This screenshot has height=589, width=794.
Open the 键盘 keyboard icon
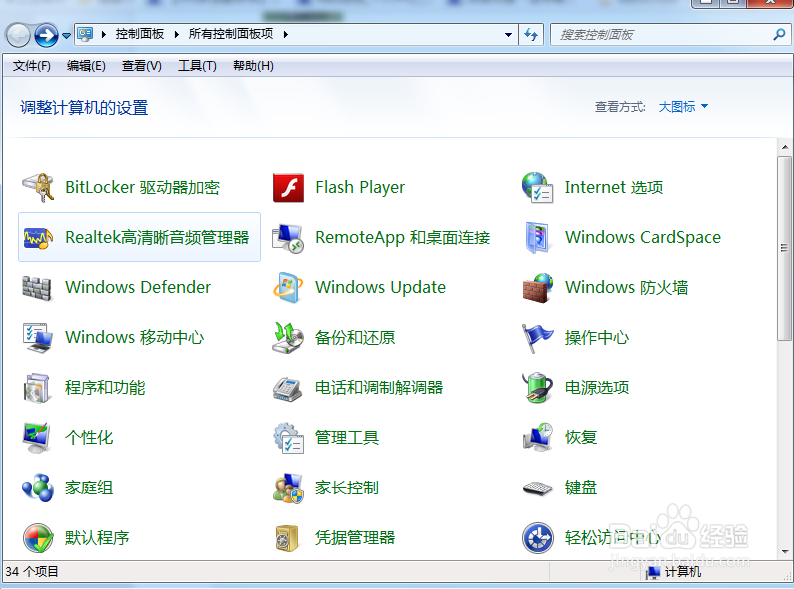537,488
